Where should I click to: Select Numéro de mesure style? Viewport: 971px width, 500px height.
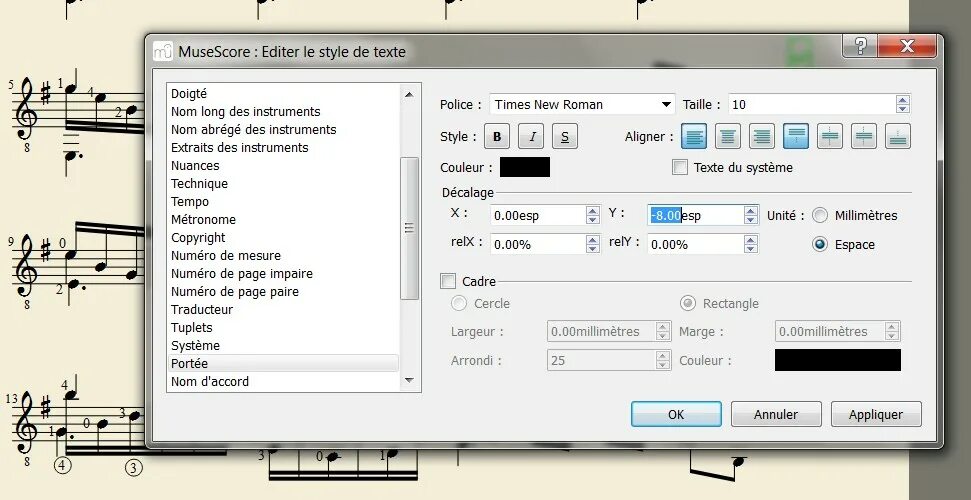[284, 255]
